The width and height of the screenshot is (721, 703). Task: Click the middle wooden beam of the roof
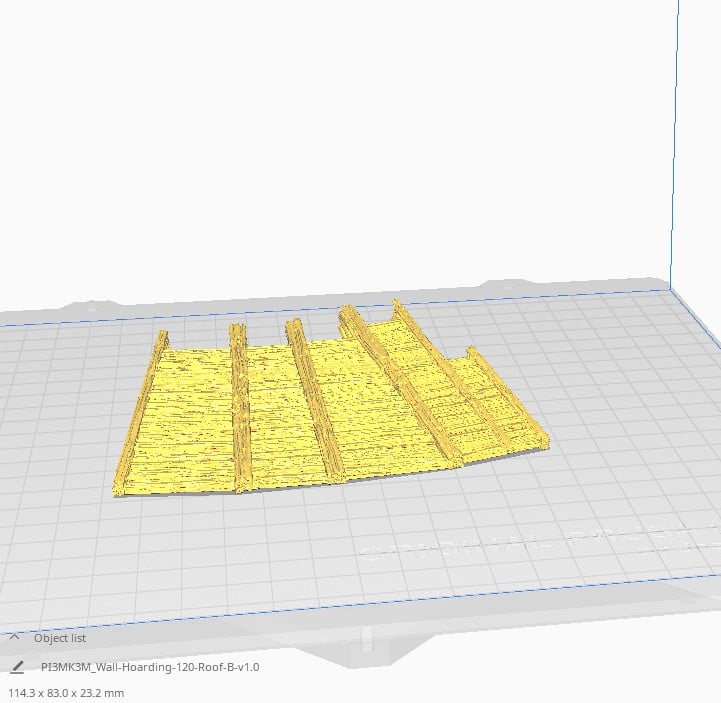(x=315, y=400)
